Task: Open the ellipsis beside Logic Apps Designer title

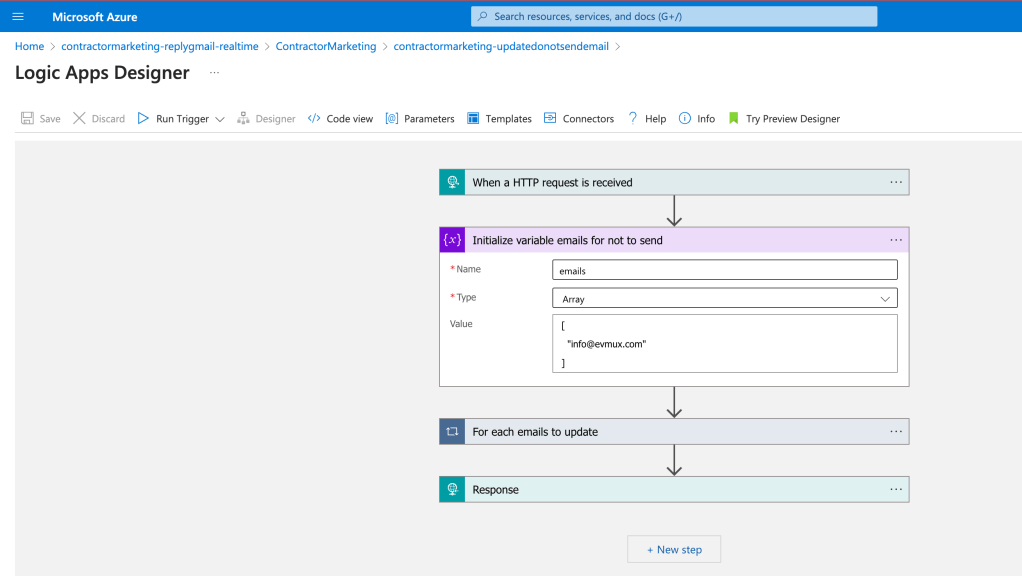Action: 214,72
